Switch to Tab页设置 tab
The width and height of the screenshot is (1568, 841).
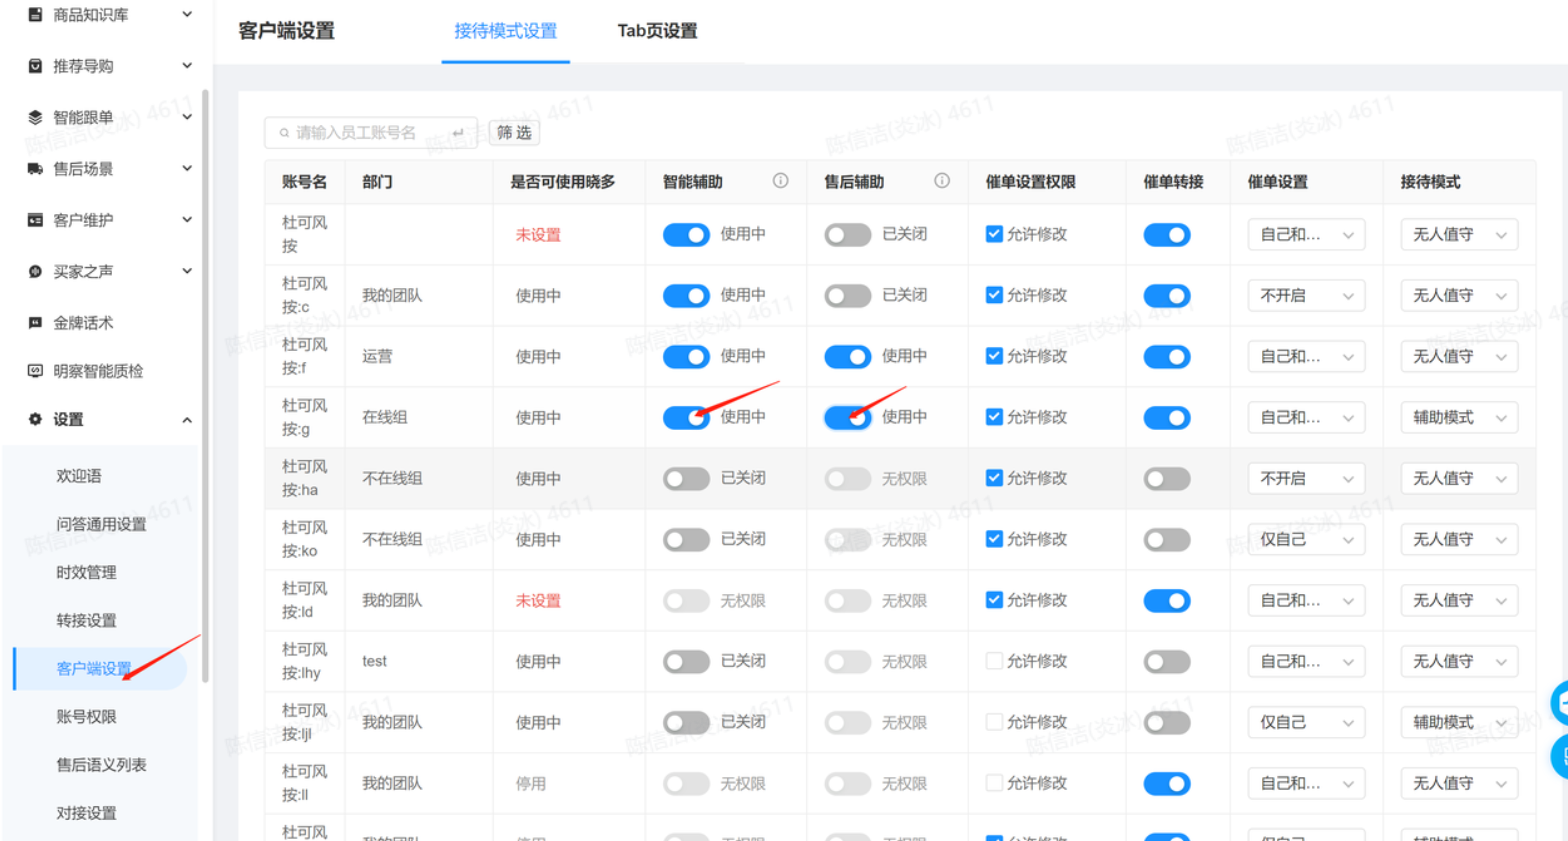657,31
